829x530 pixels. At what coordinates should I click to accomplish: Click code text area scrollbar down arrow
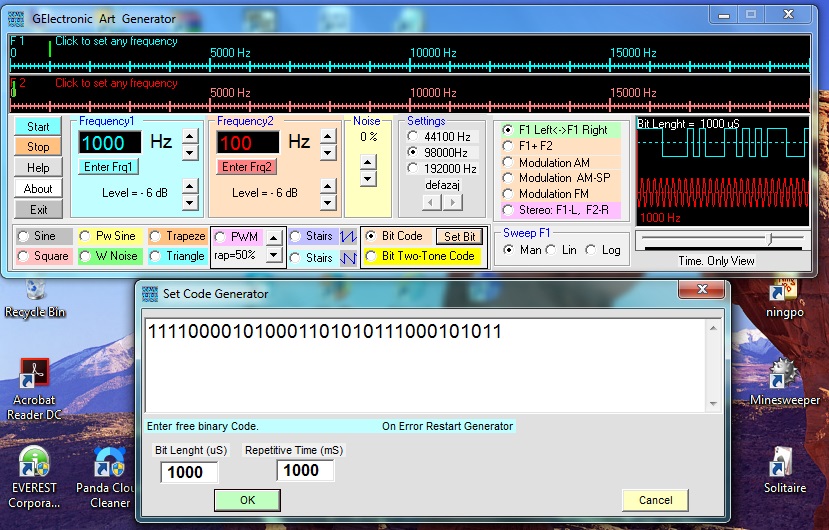coord(713,404)
